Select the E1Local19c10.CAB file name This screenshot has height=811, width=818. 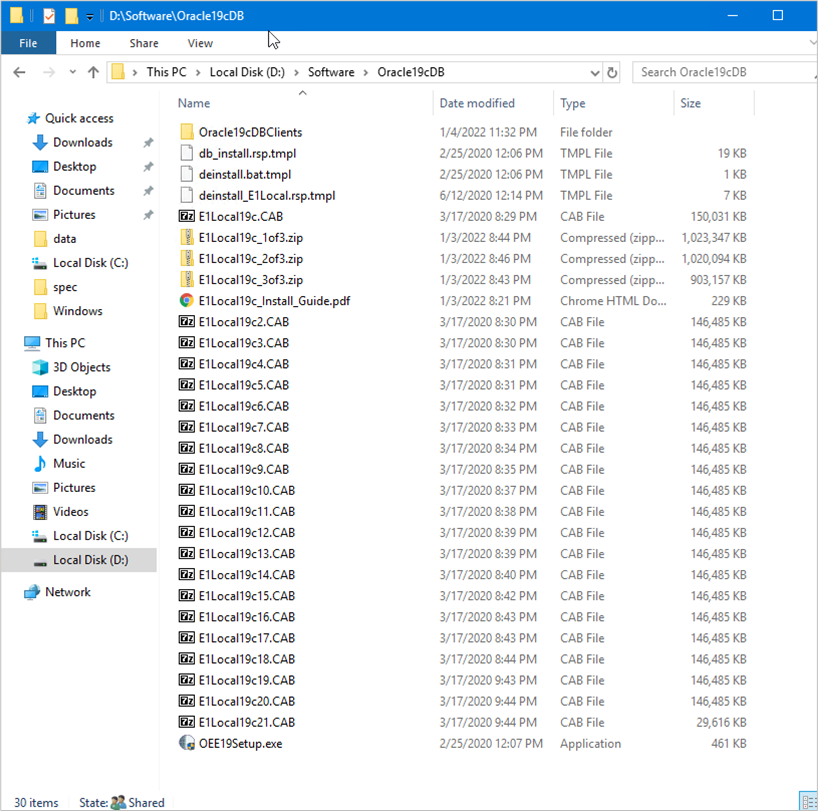(247, 490)
